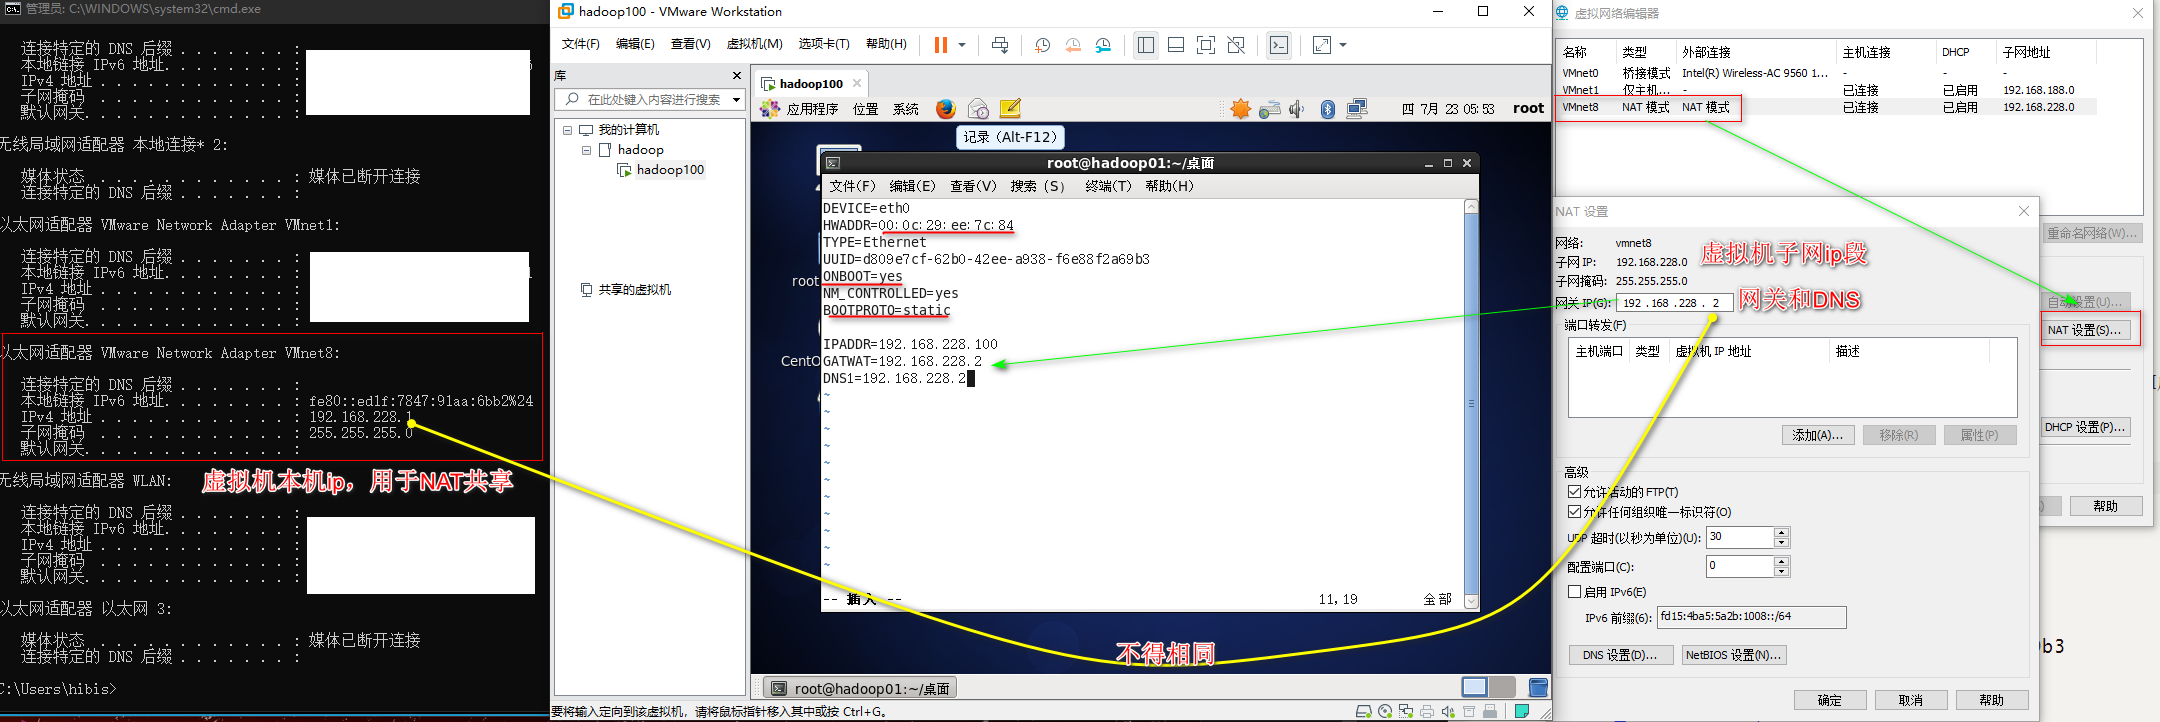Click the 网关 IP gateway input field

pyautogui.click(x=1674, y=303)
